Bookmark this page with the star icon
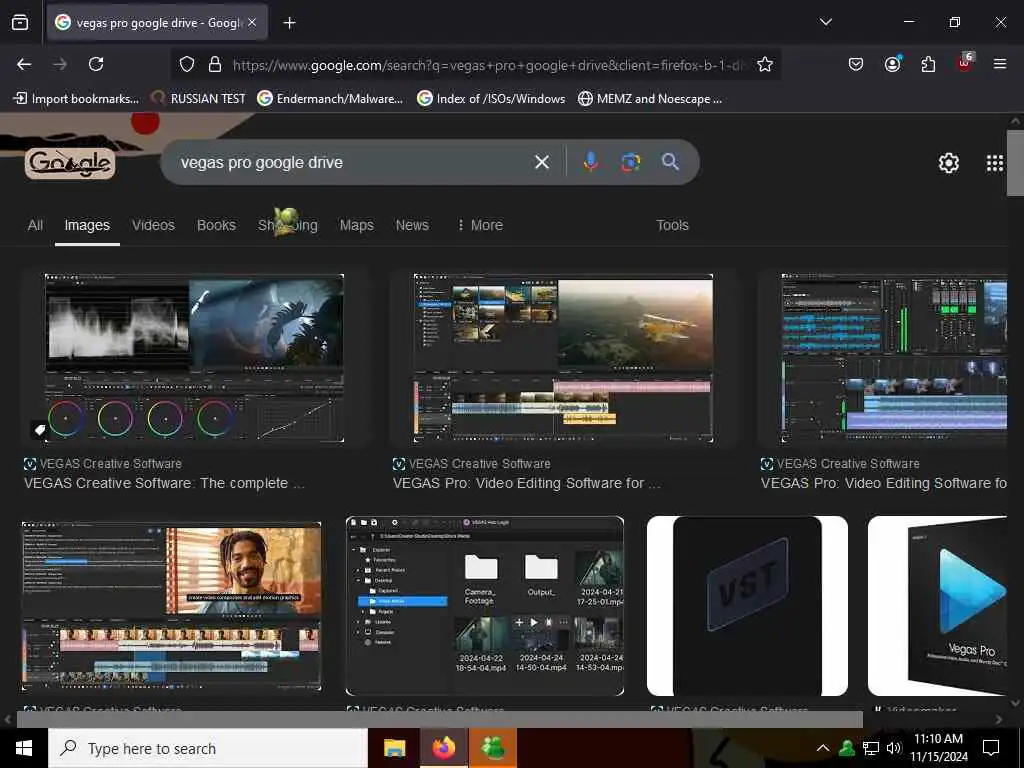Image resolution: width=1024 pixels, height=768 pixels. [x=765, y=65]
